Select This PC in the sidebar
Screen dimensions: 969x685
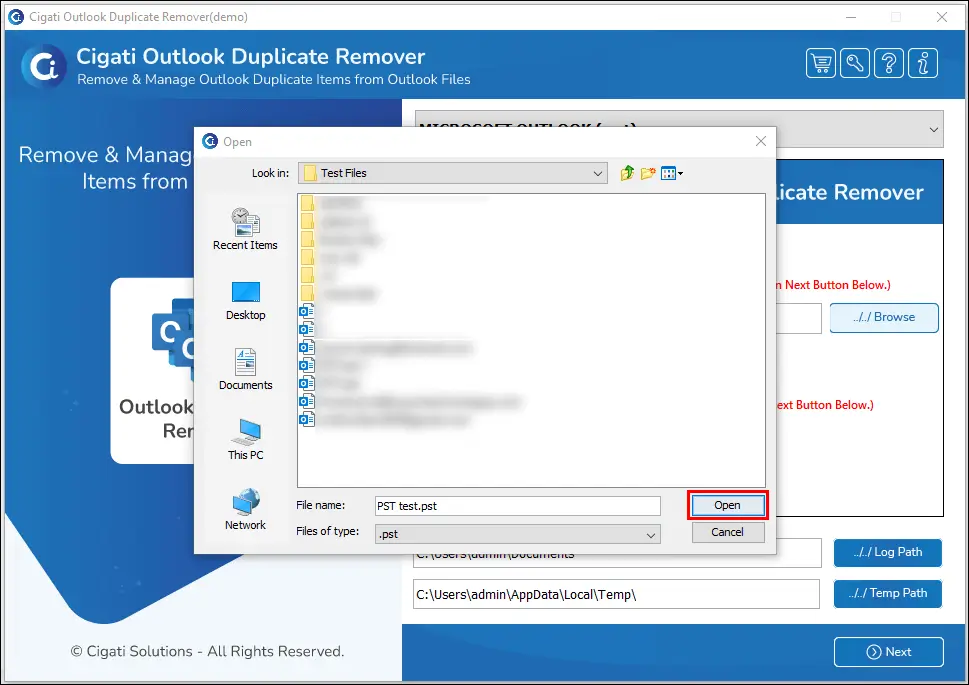point(245,440)
